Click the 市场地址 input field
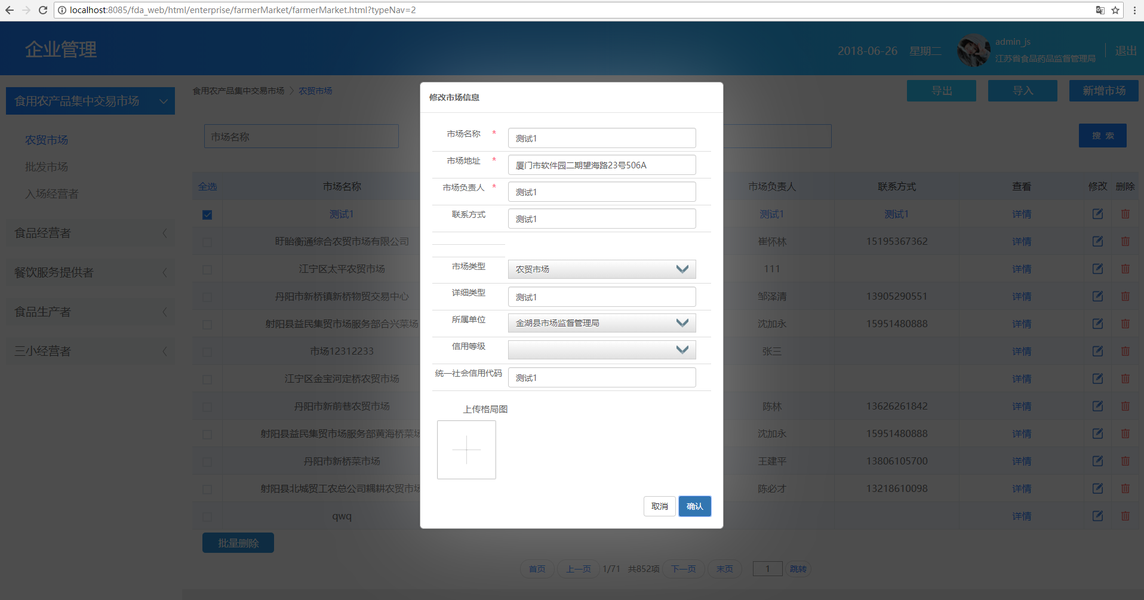 pyautogui.click(x=601, y=165)
